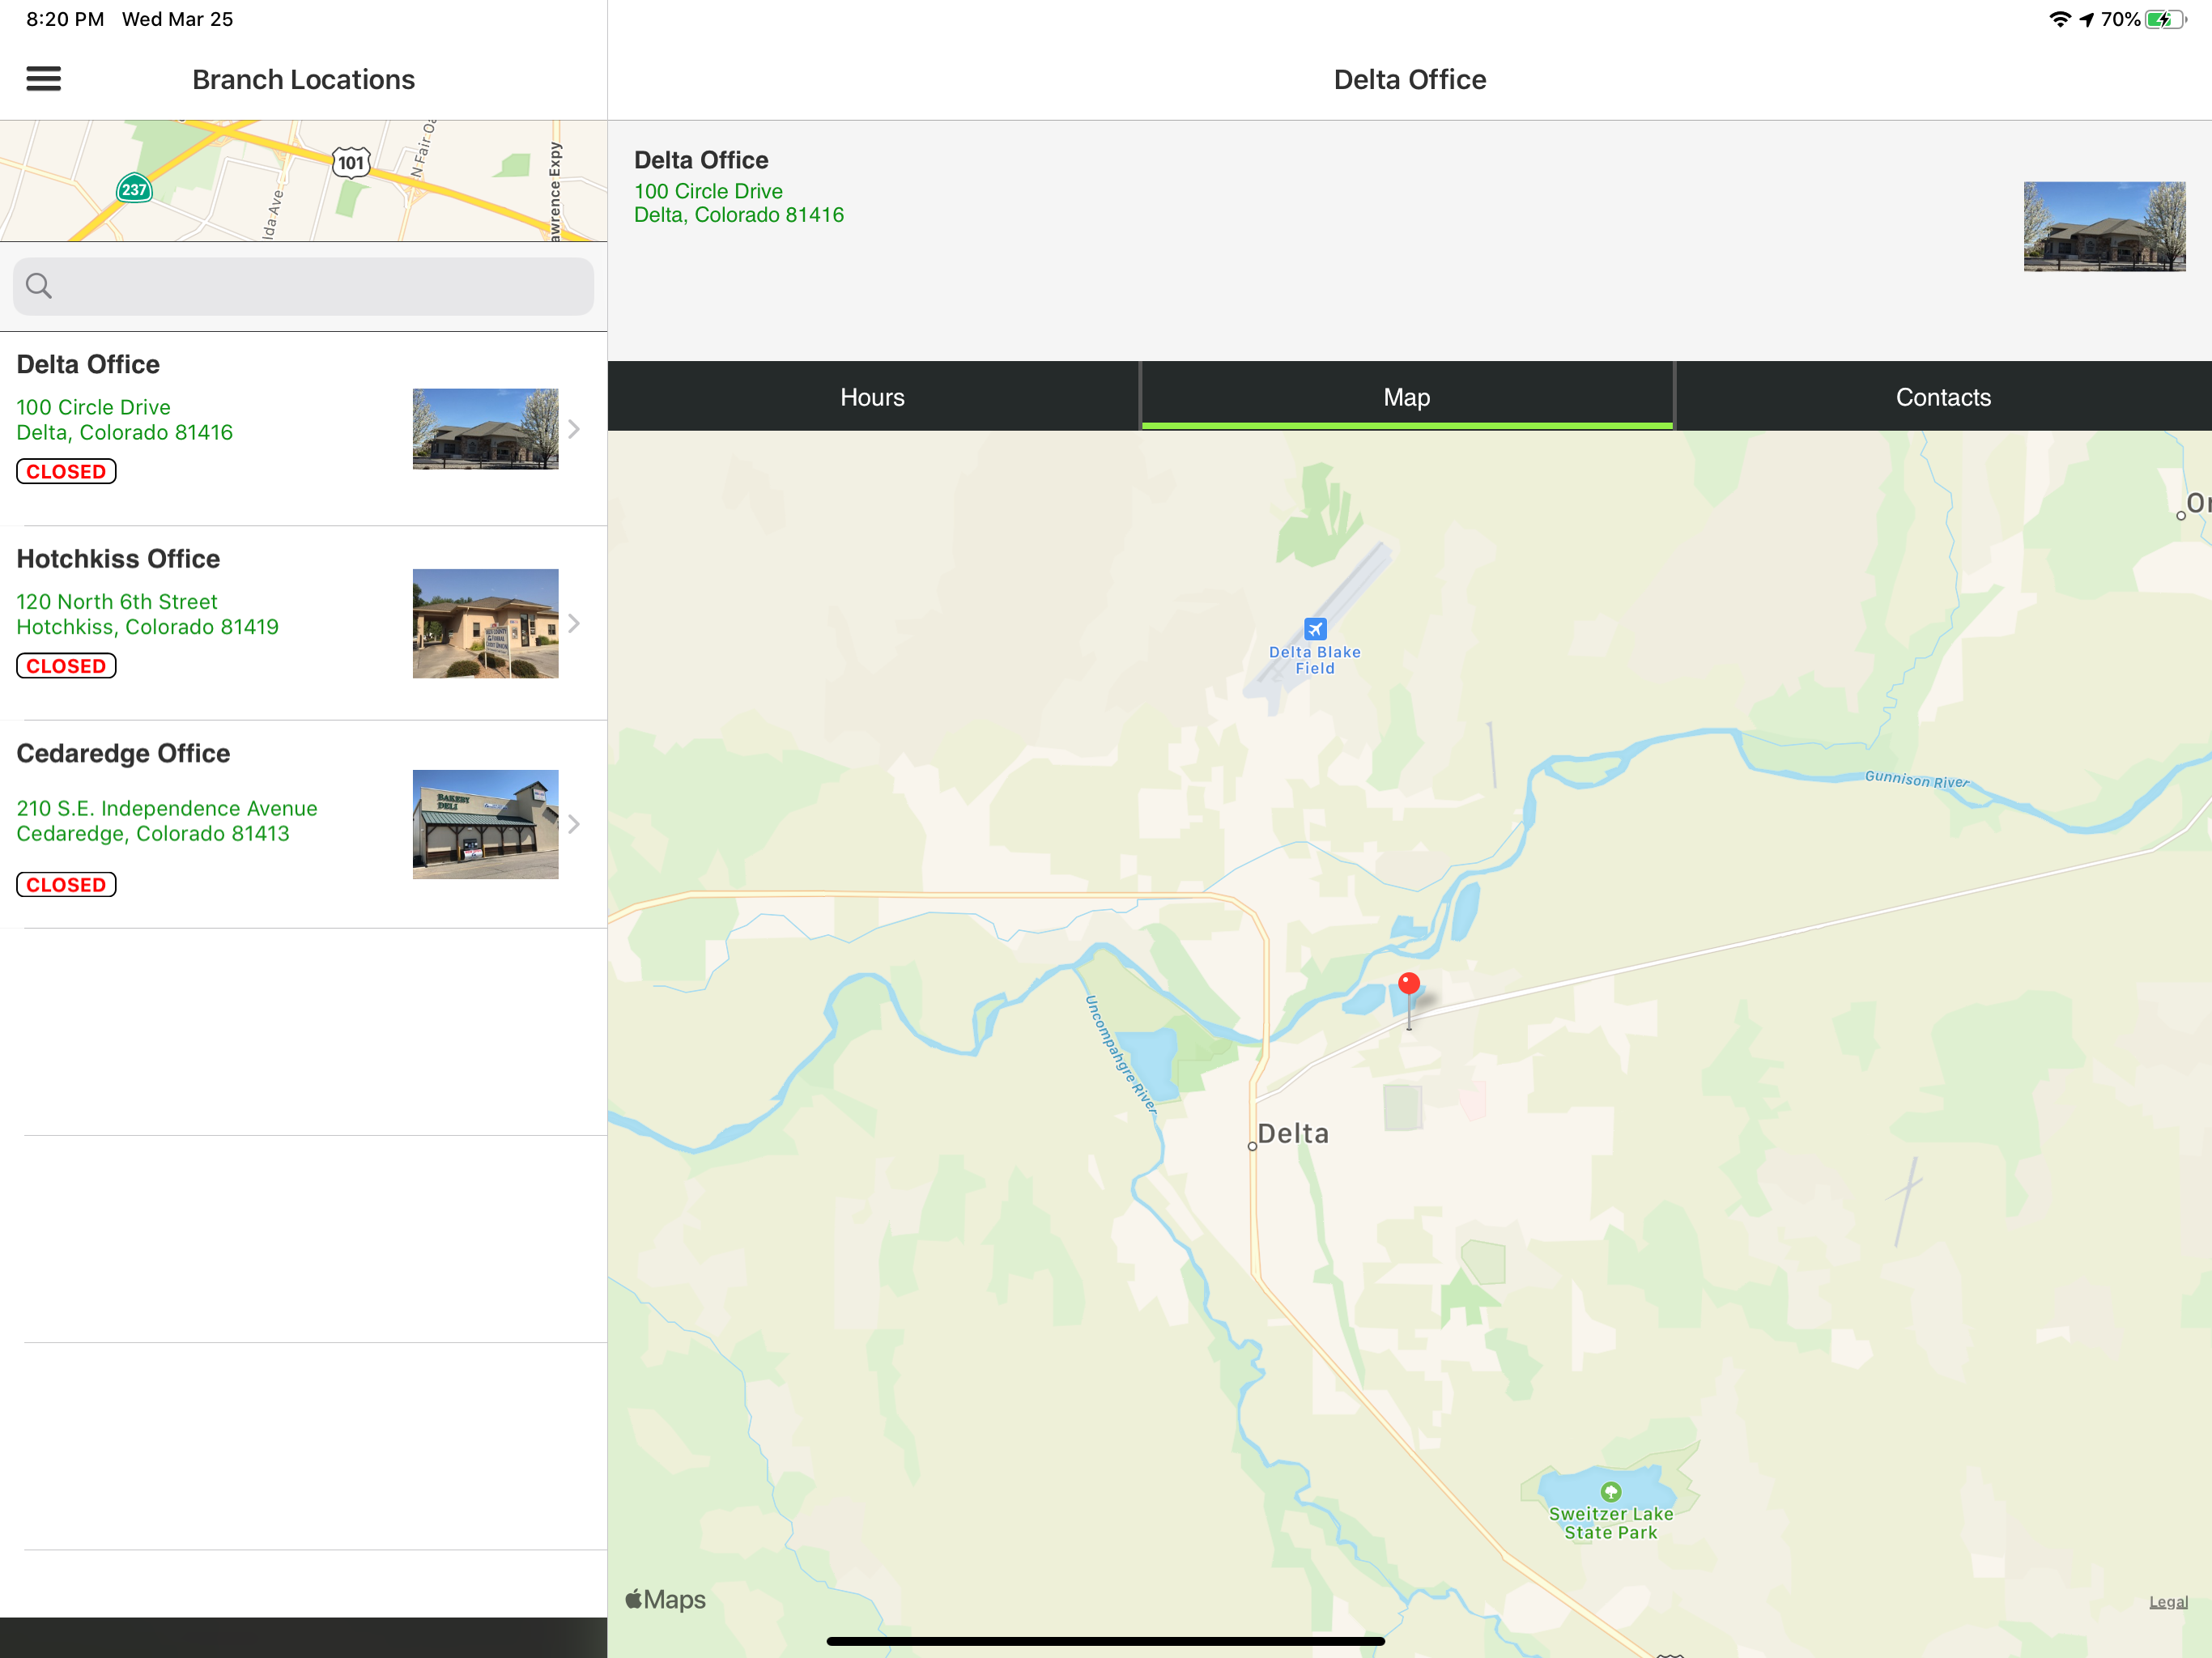Viewport: 2212px width, 1658px height.
Task: Tap the mini map preview above search
Action: click(303, 181)
